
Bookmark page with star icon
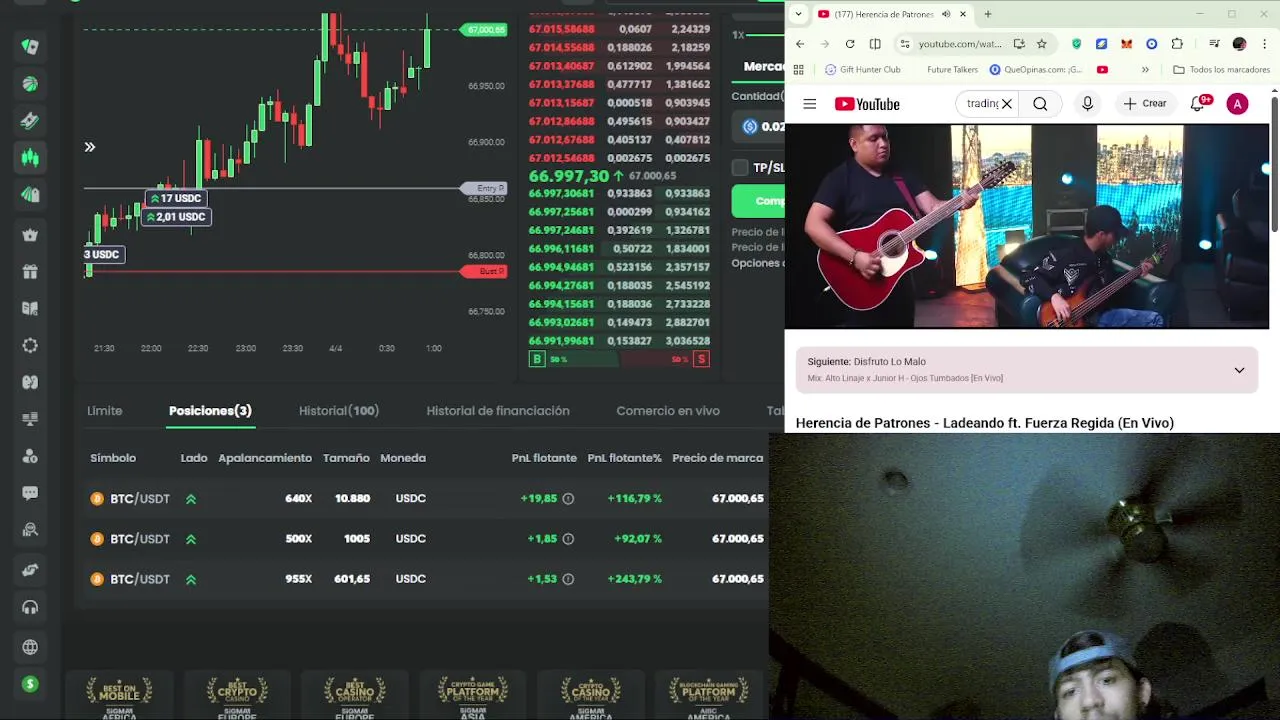pyautogui.click(x=1041, y=44)
